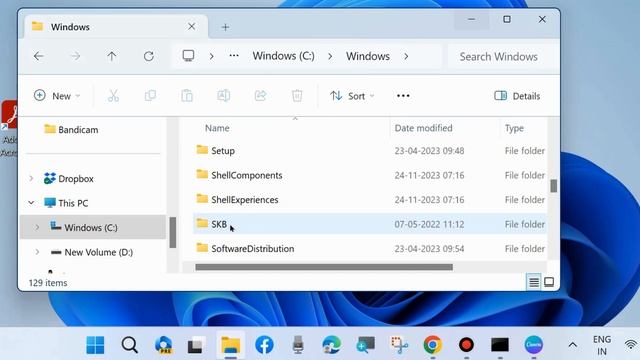Click the 07-05-2022 11:12 date cell
The width and height of the screenshot is (640, 360).
(429, 224)
